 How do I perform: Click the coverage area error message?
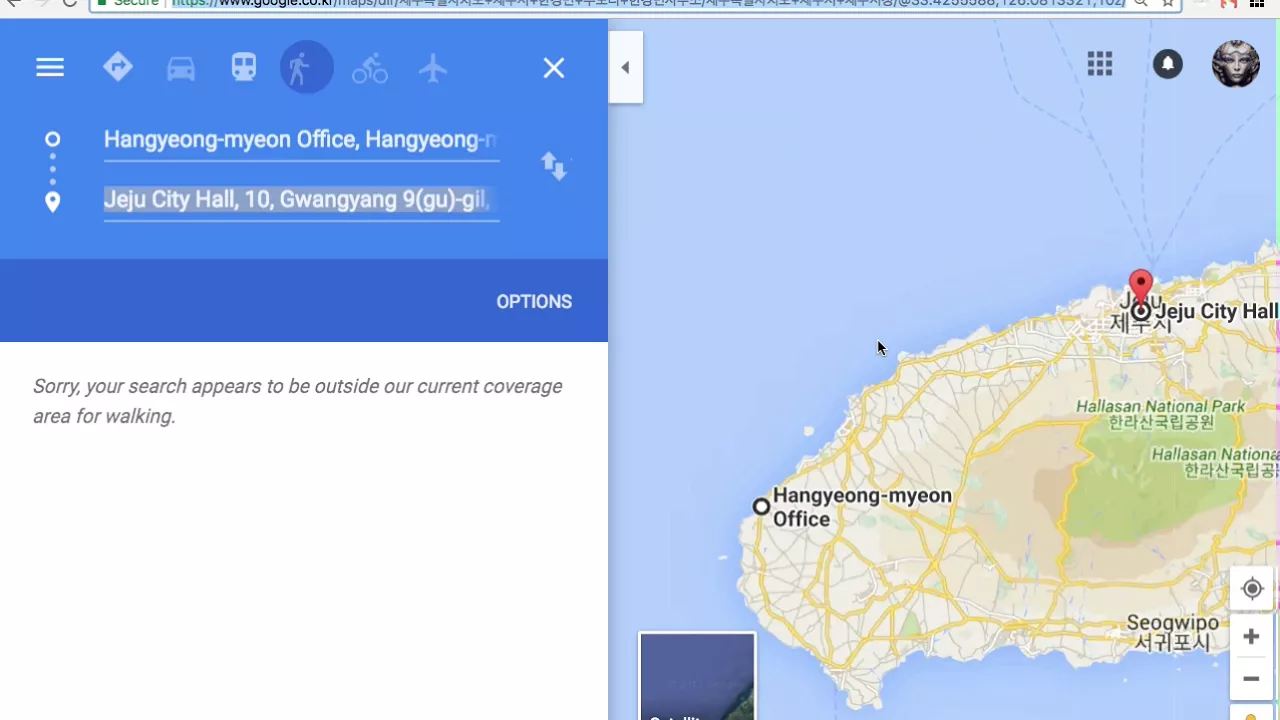[x=298, y=401]
